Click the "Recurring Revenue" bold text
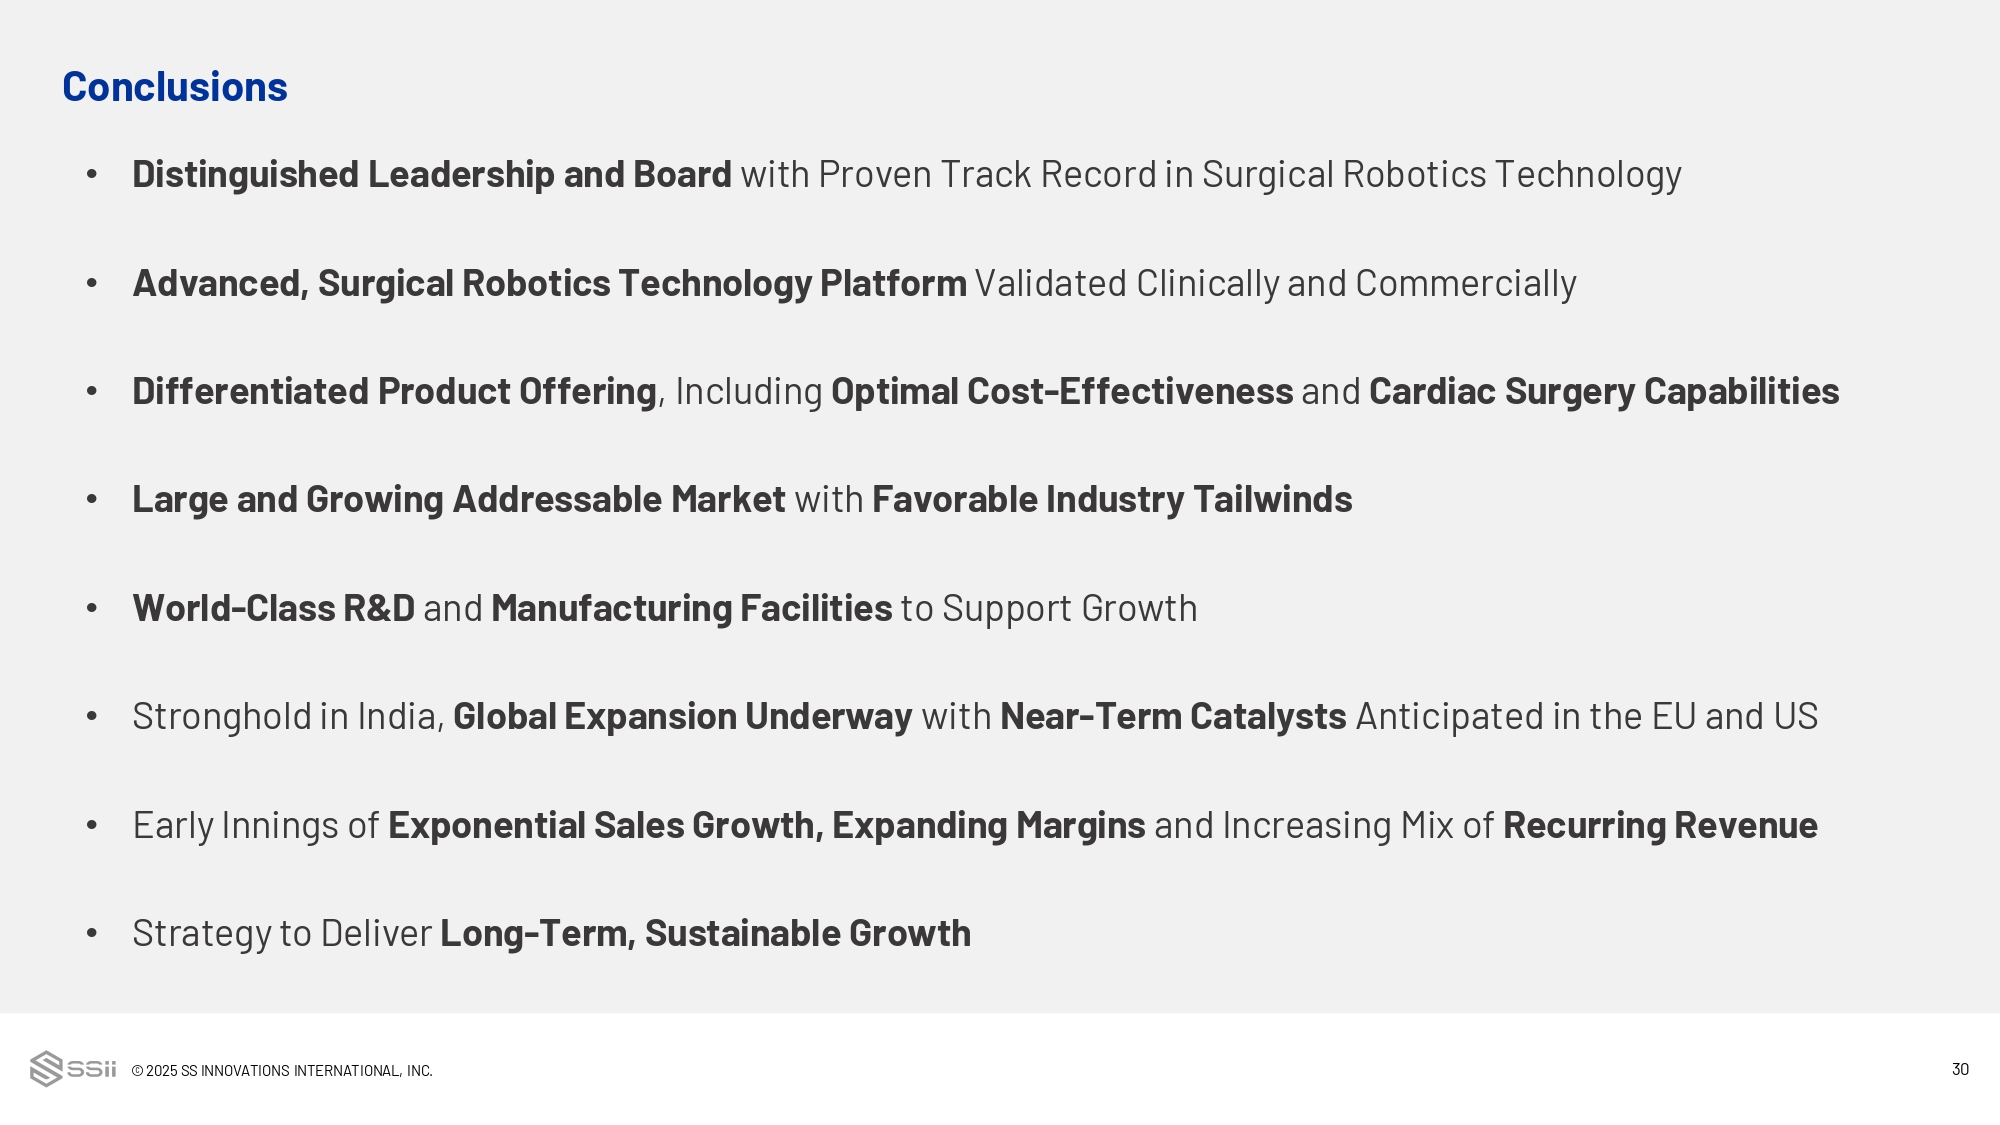This screenshot has height=1125, width=2000. tap(1660, 826)
